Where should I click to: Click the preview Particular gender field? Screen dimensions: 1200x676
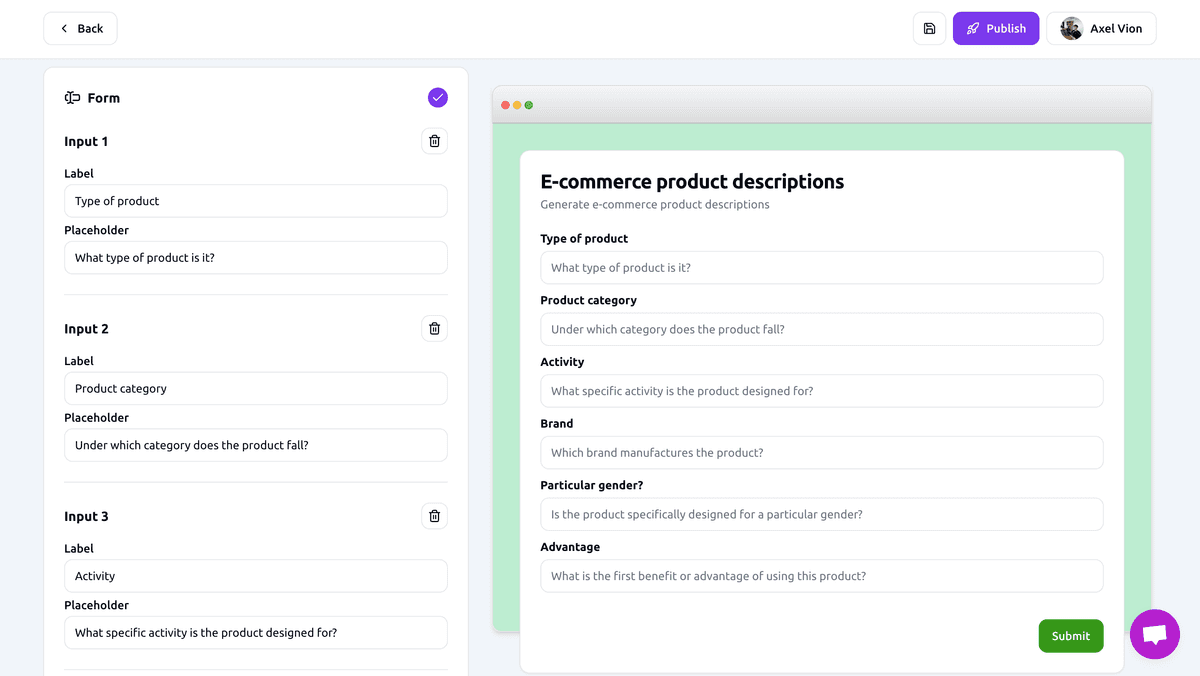click(x=821, y=515)
